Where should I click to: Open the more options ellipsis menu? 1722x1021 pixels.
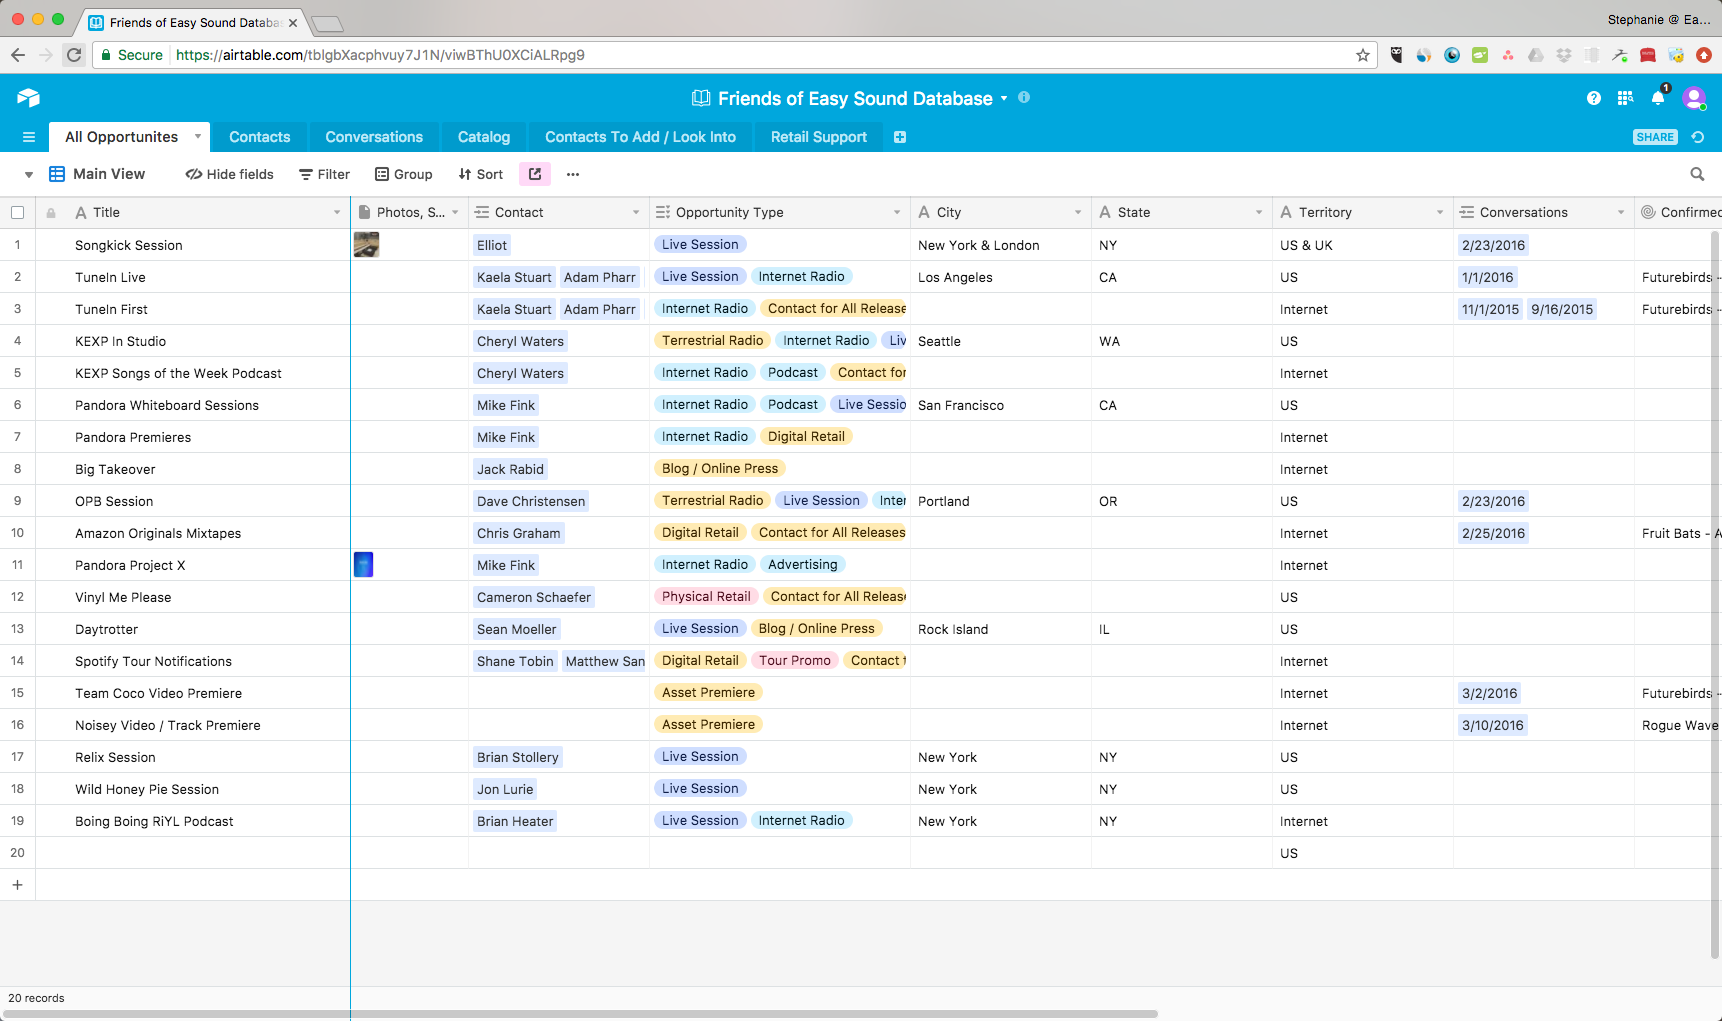pos(573,174)
